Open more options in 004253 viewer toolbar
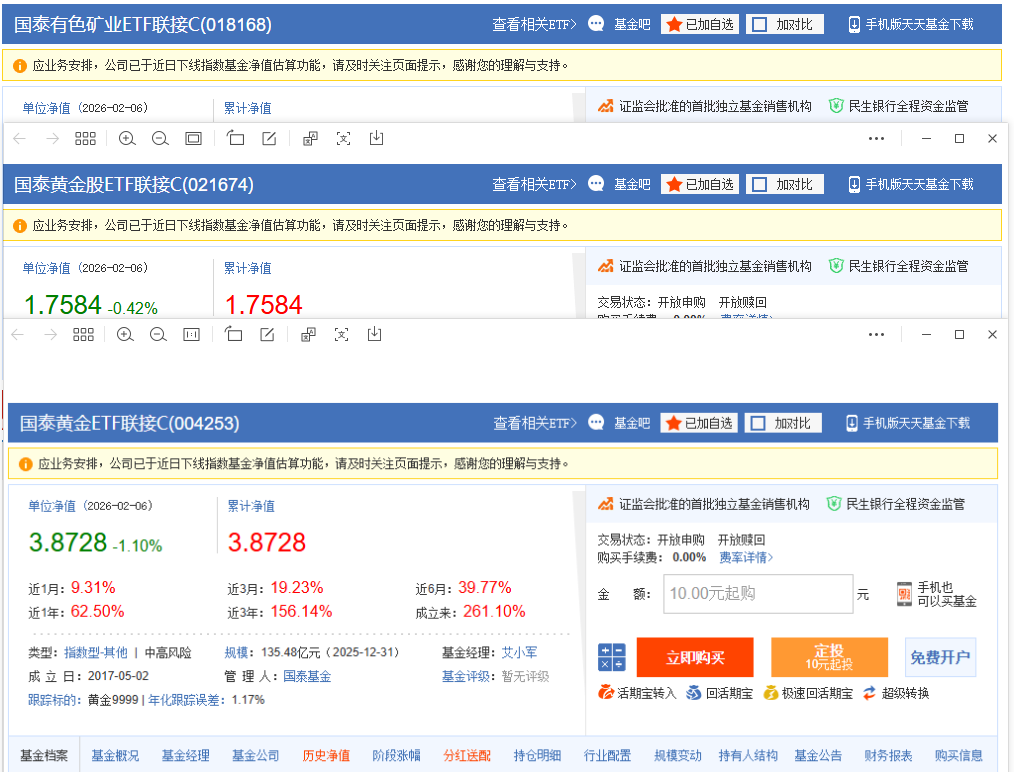Viewport: 1014px width, 772px height. click(x=876, y=334)
